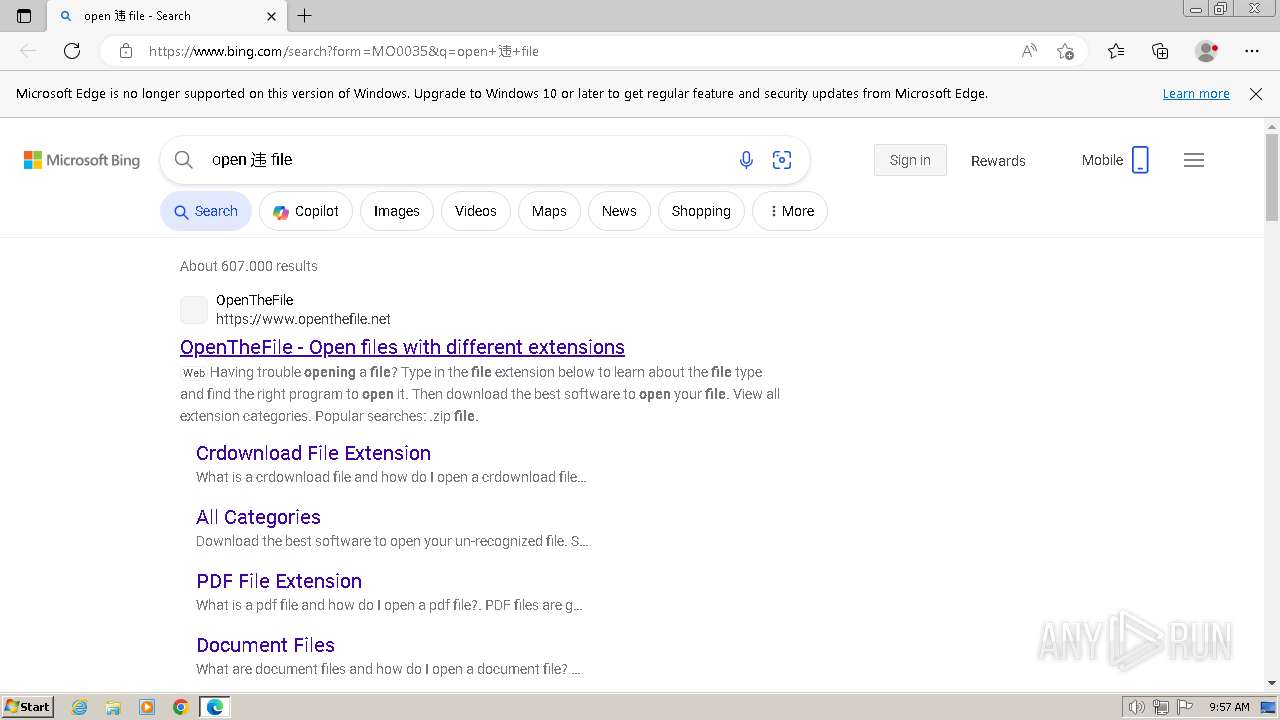Image resolution: width=1280 pixels, height=720 pixels.
Task: Go back to the previous page
Action: coord(28,51)
